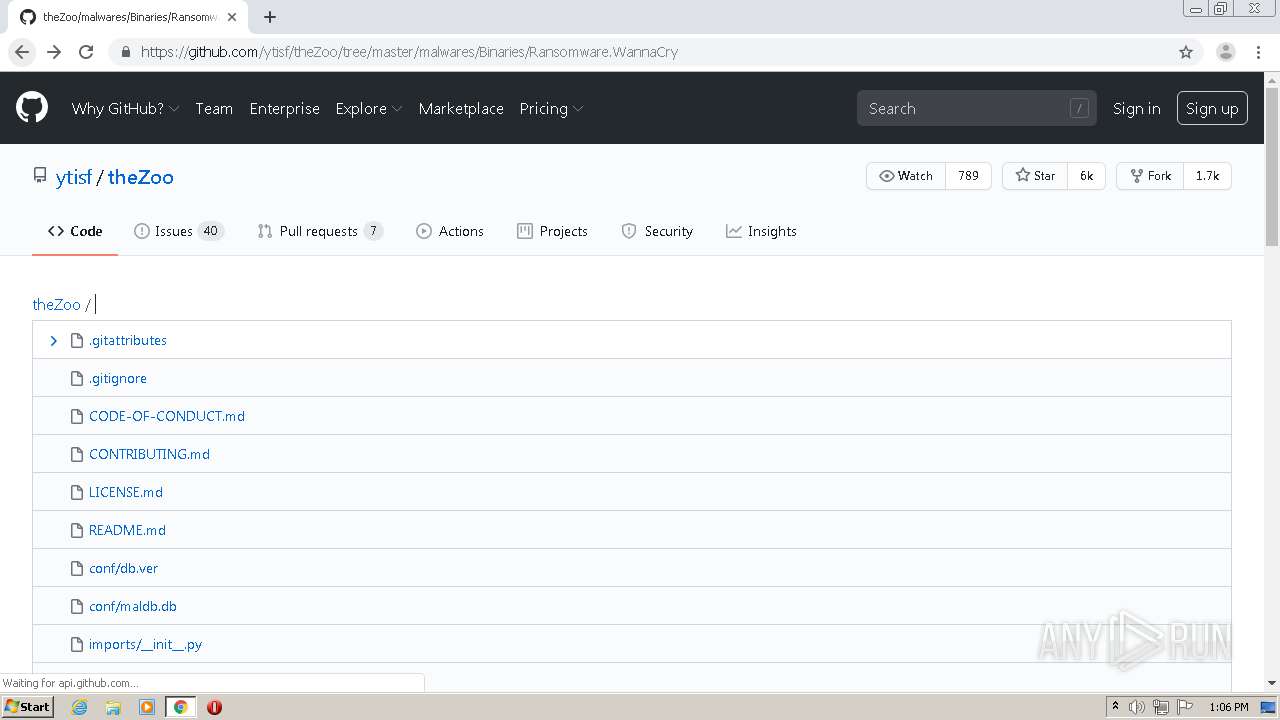The width and height of the screenshot is (1280, 720).
Task: Show hidden system tray icons
Action: pyautogui.click(x=1115, y=707)
